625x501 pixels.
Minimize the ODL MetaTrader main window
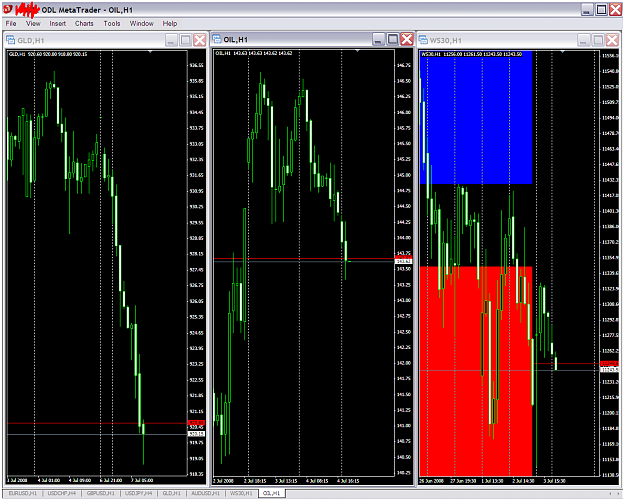pyautogui.click(x=587, y=10)
